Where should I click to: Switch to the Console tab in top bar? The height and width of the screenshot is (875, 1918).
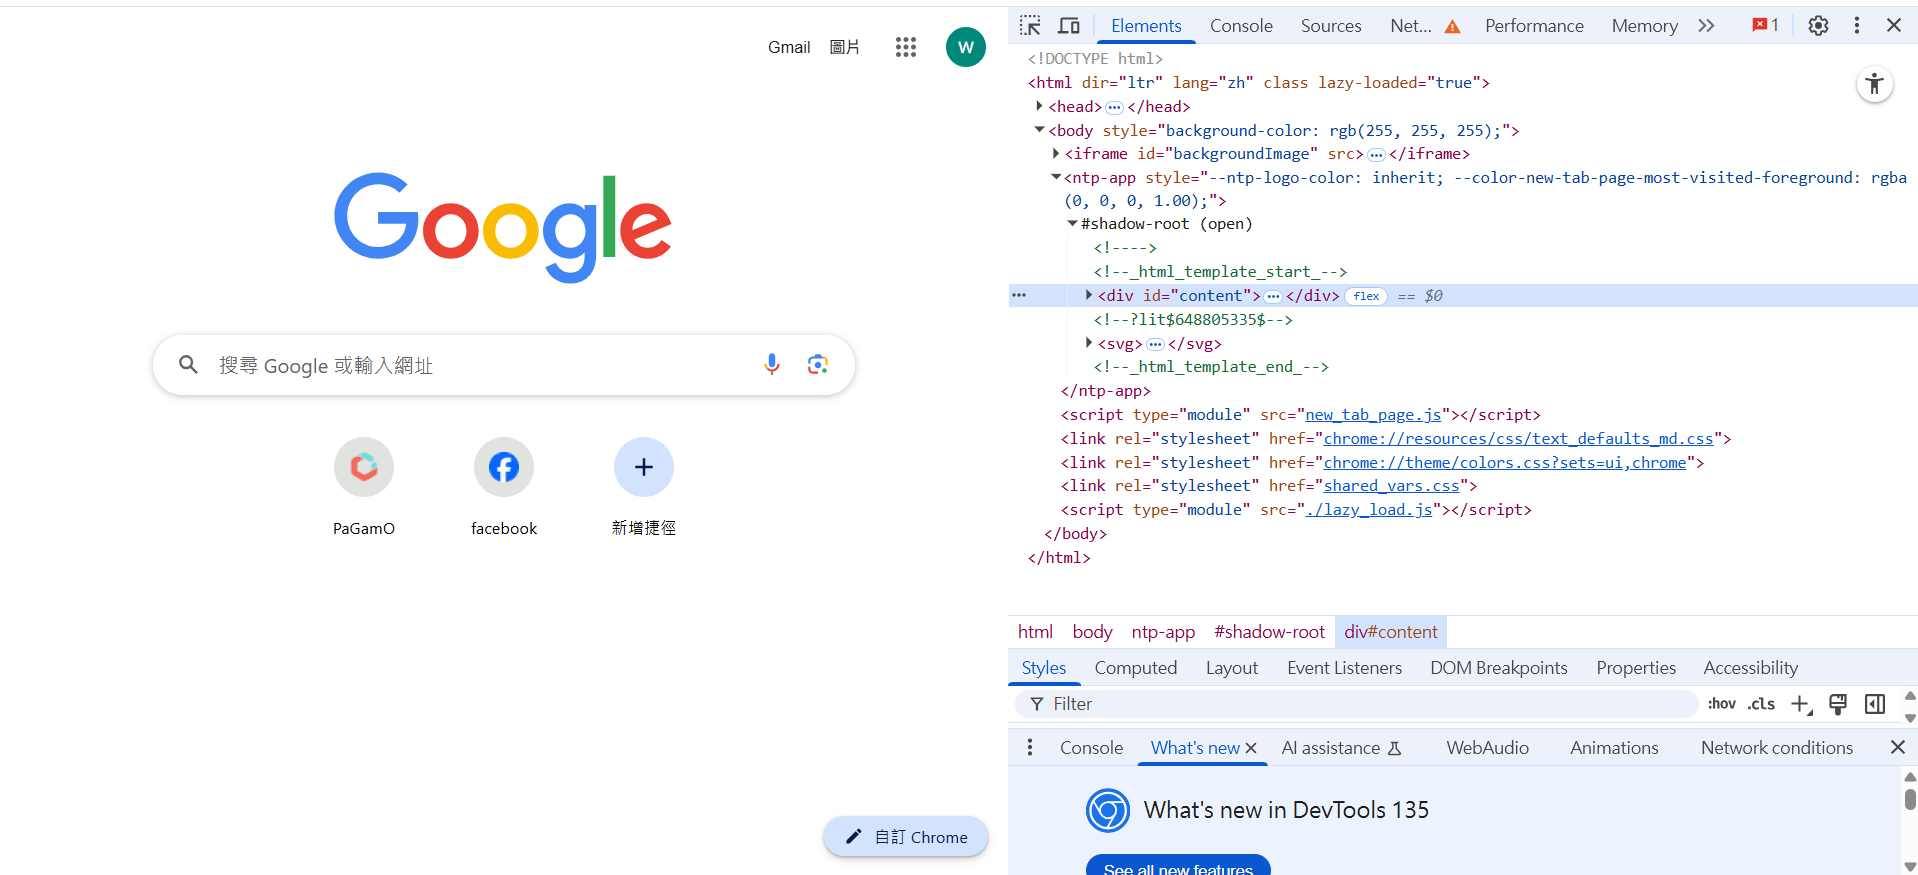(x=1241, y=26)
